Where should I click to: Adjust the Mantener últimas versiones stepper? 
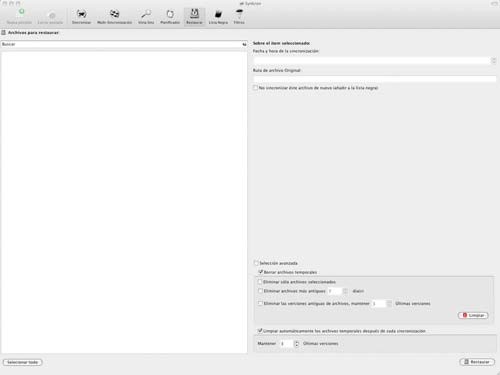coord(296,343)
